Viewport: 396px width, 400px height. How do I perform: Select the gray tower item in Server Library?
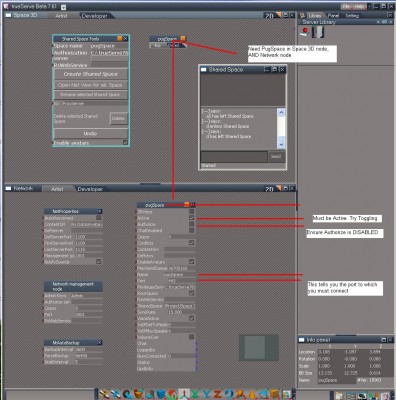coord(318,32)
